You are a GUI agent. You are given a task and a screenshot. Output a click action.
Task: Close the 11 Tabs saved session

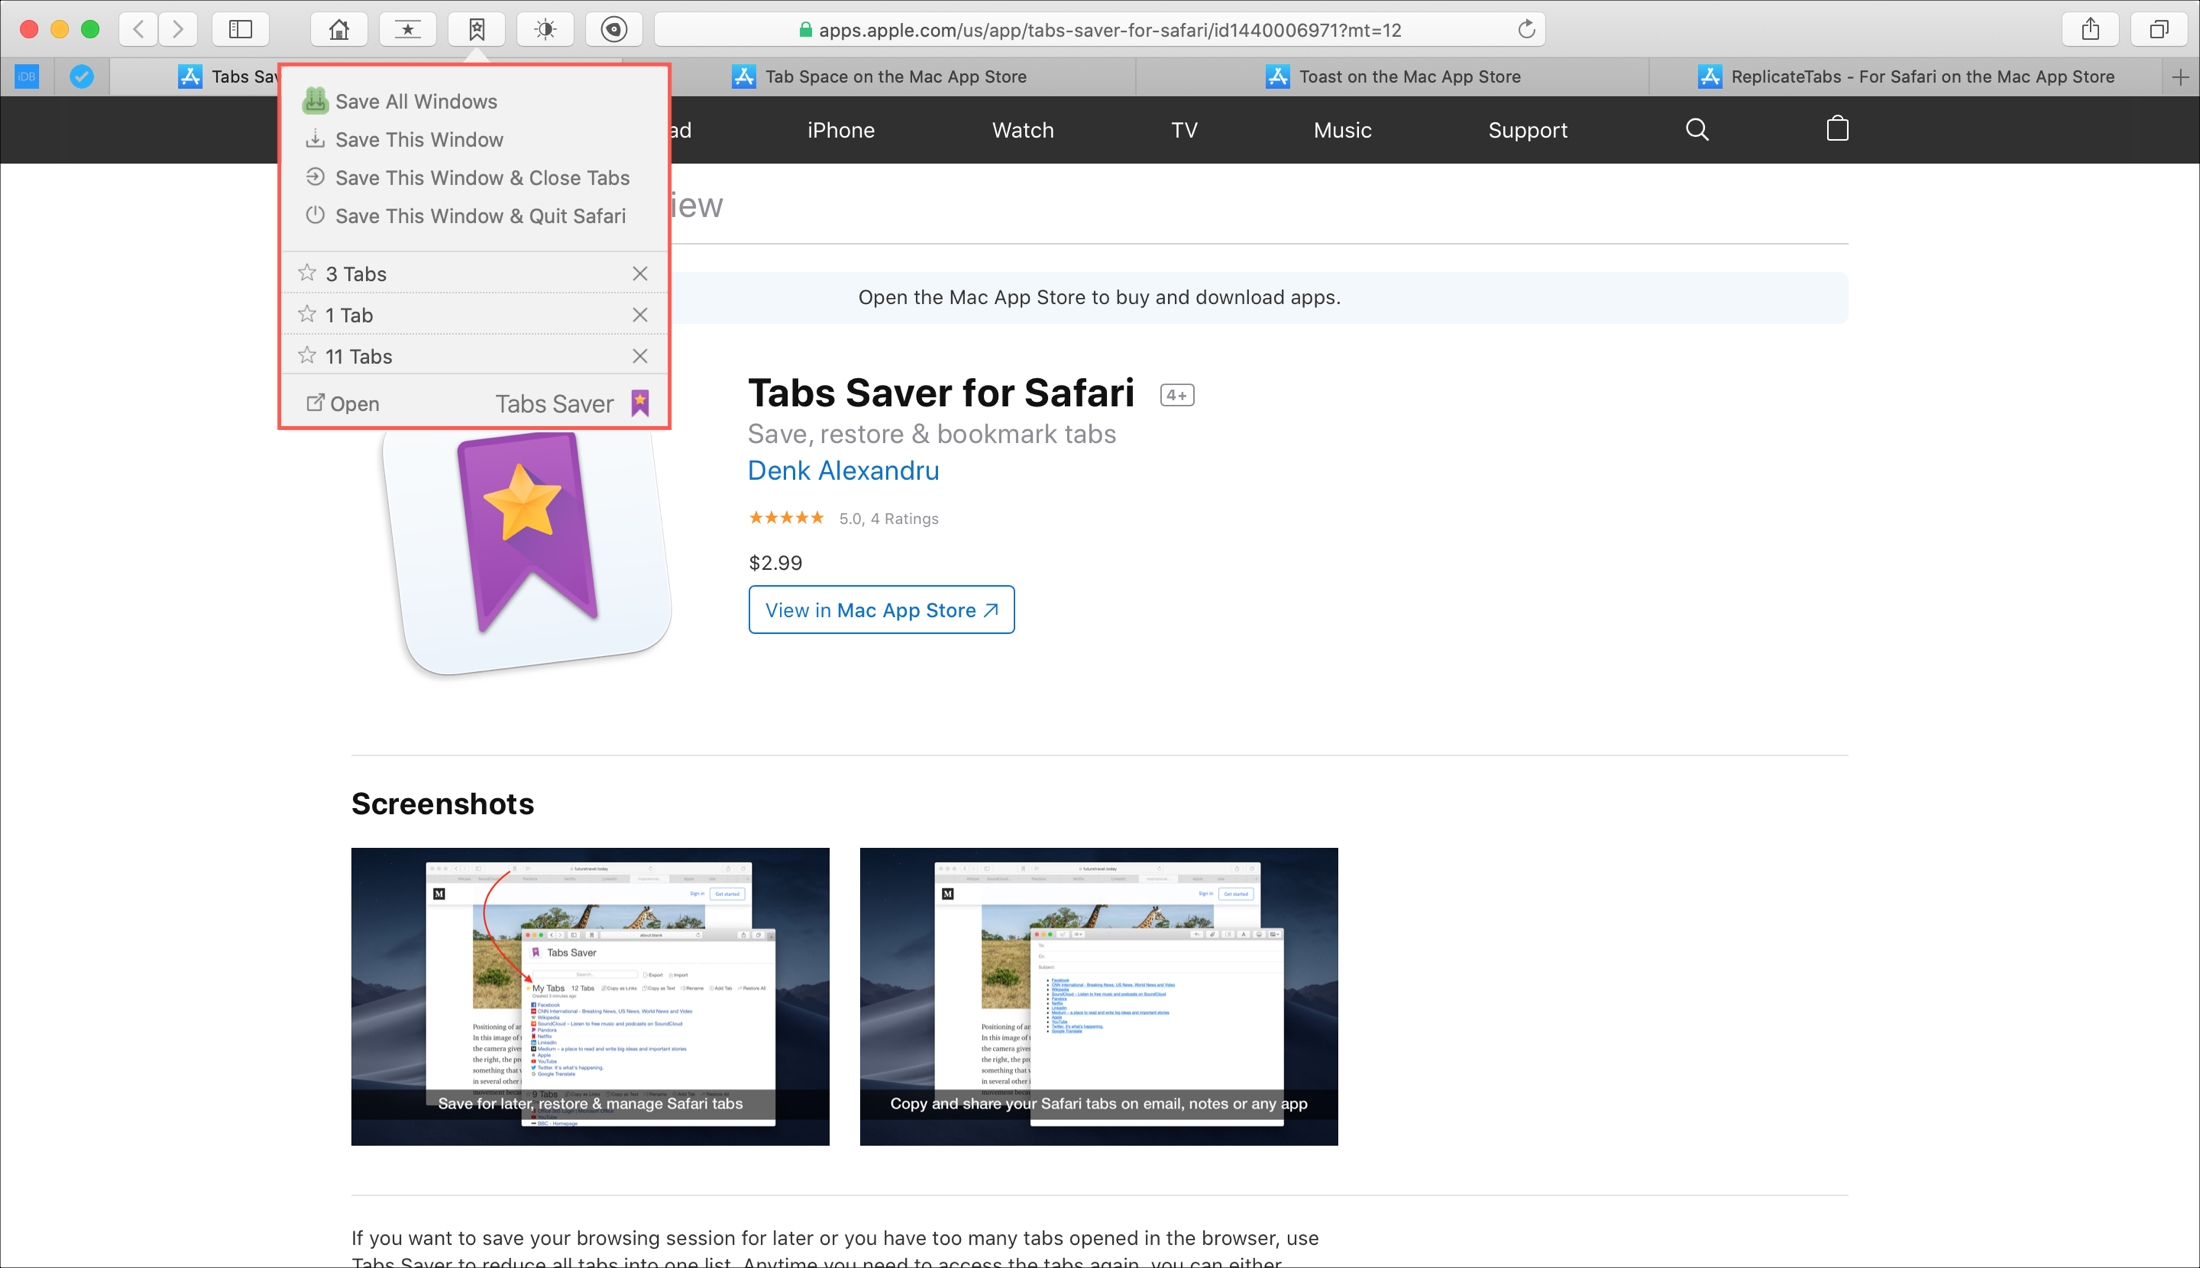639,355
